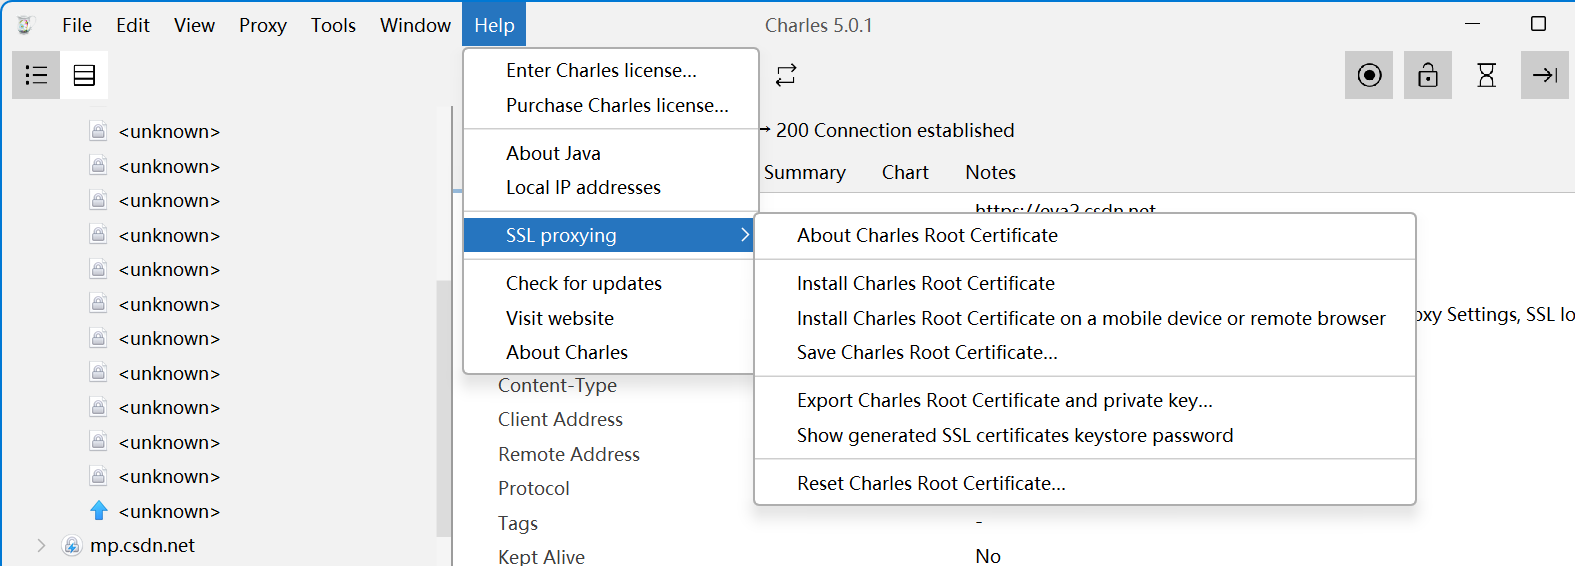Select Visit website entry

610,318
